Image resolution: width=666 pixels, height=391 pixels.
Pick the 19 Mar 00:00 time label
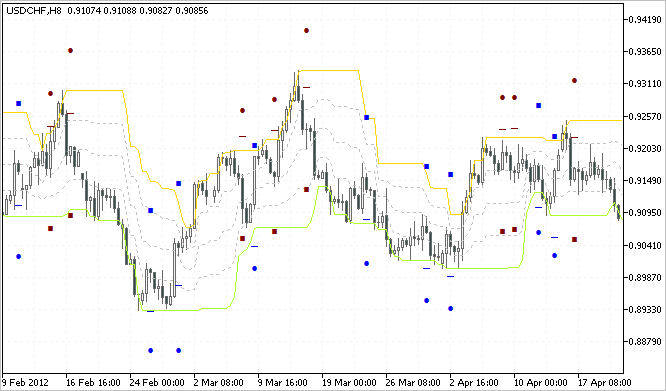click(349, 383)
